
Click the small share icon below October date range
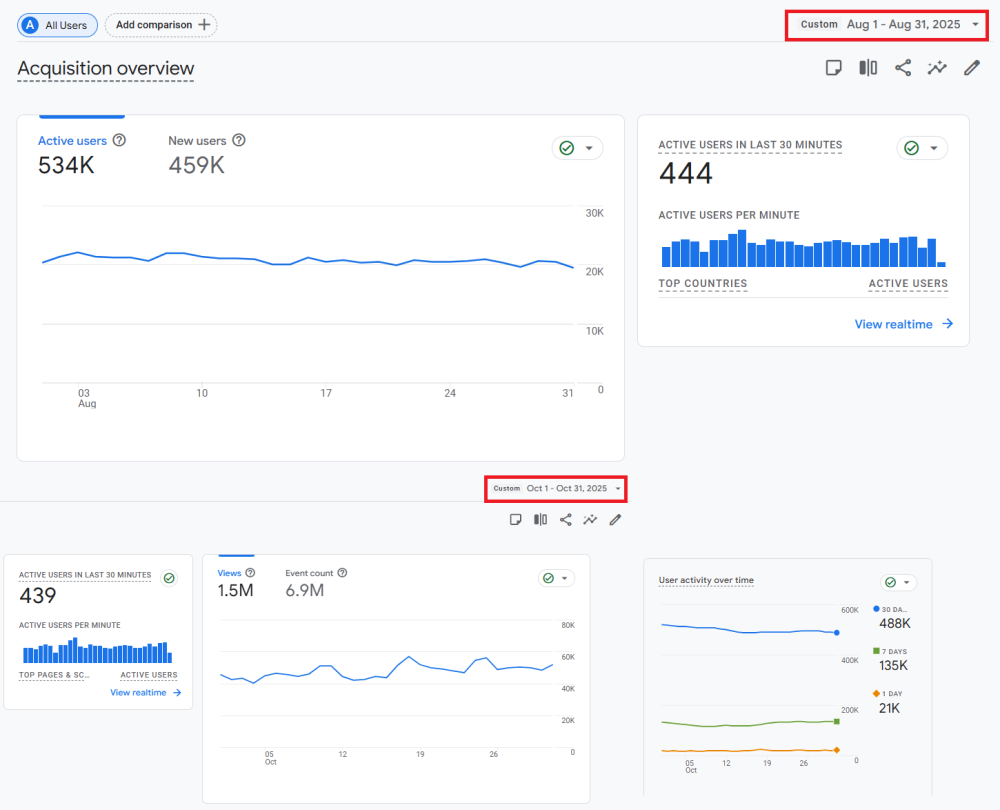click(x=566, y=519)
